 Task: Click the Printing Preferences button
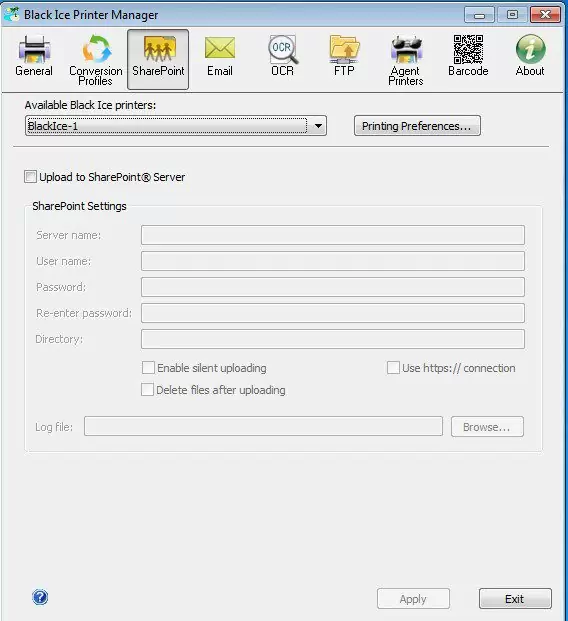pyautogui.click(x=417, y=126)
